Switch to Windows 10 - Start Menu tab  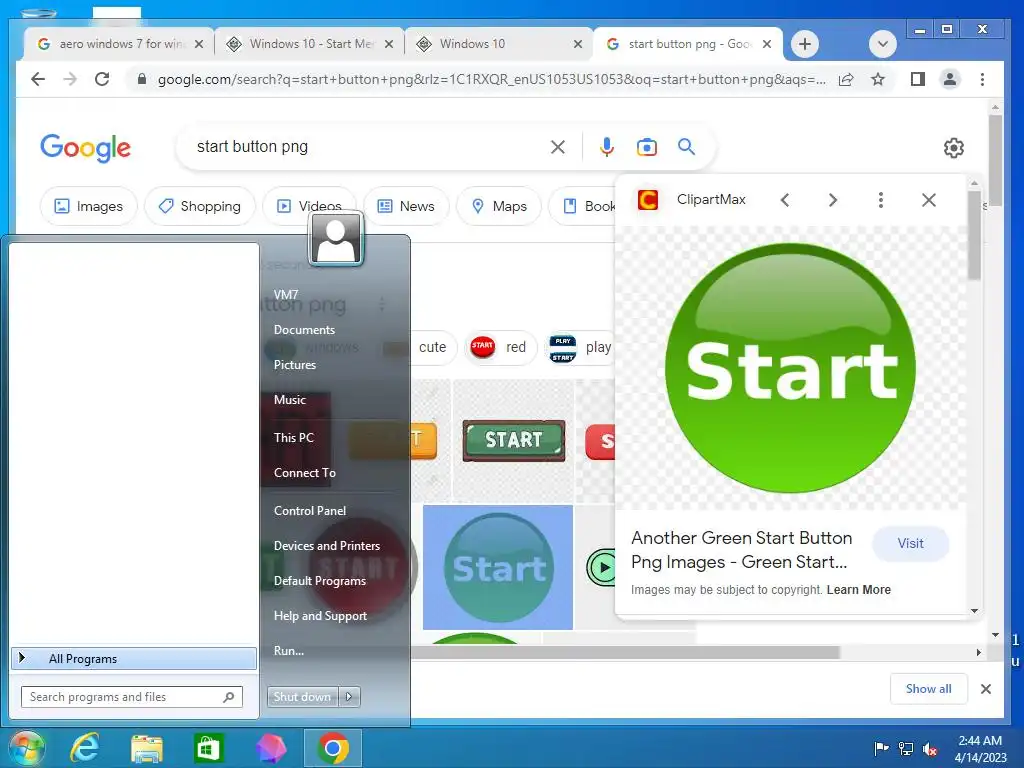point(310,44)
